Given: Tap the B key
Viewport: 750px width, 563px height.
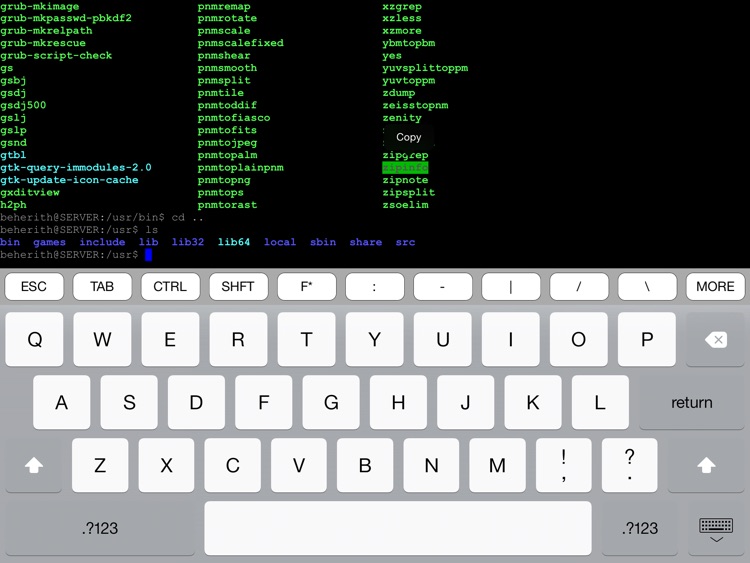Looking at the screenshot, I should click(x=365, y=465).
